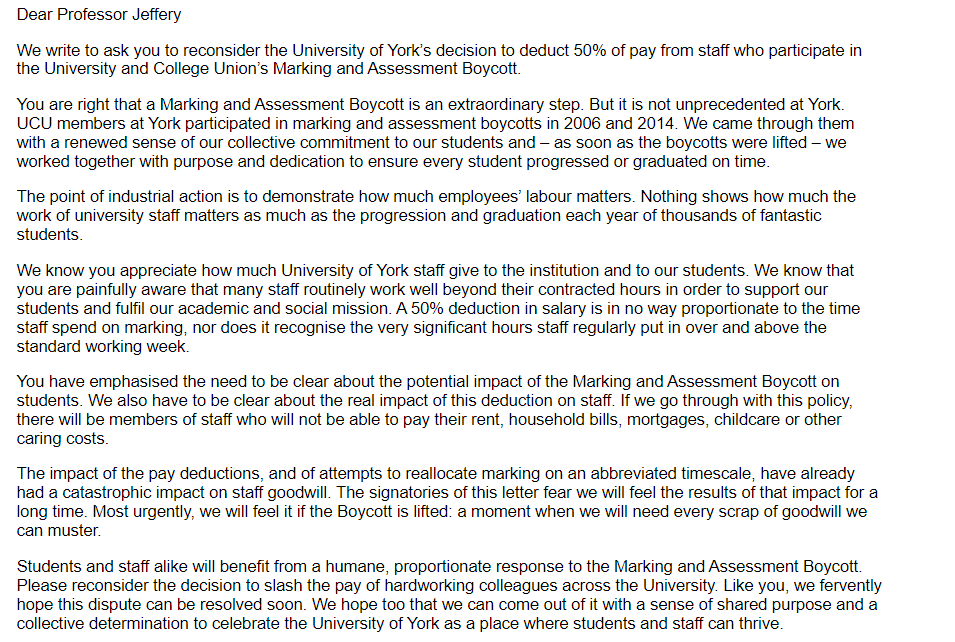Image resolution: width=955 pixels, height=642 pixels.
Task: Click the greeting "Dear Professor Jeffery"
Action: coord(99,15)
